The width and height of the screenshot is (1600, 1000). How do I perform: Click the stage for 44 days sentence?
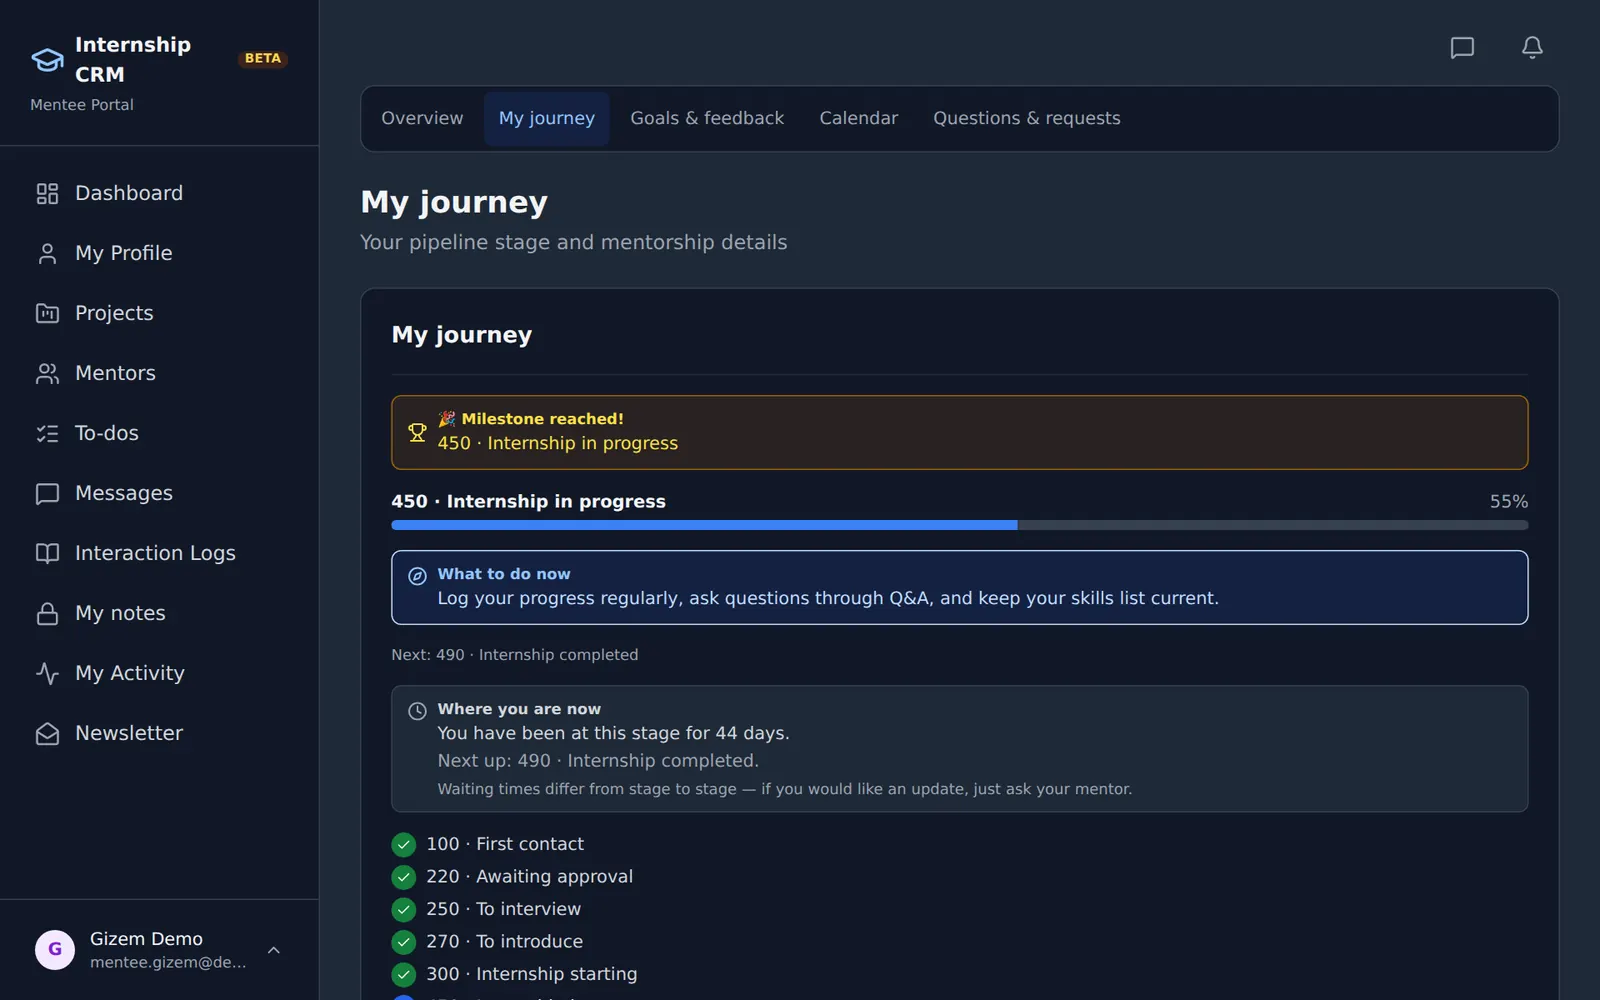[x=613, y=733]
